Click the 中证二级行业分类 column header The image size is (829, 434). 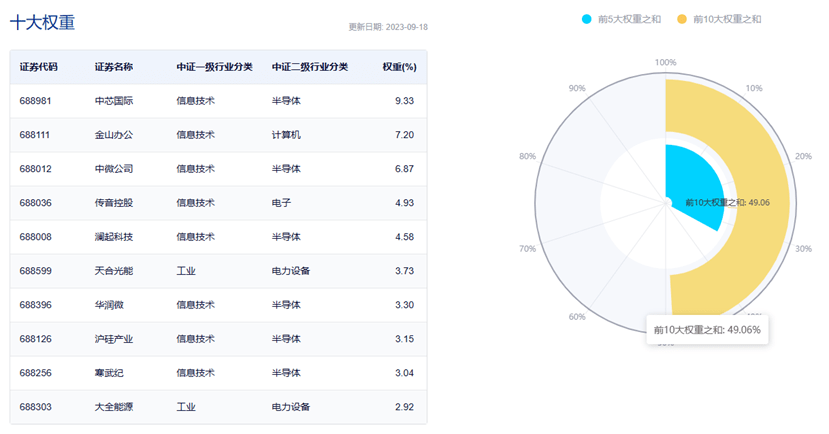pos(310,67)
